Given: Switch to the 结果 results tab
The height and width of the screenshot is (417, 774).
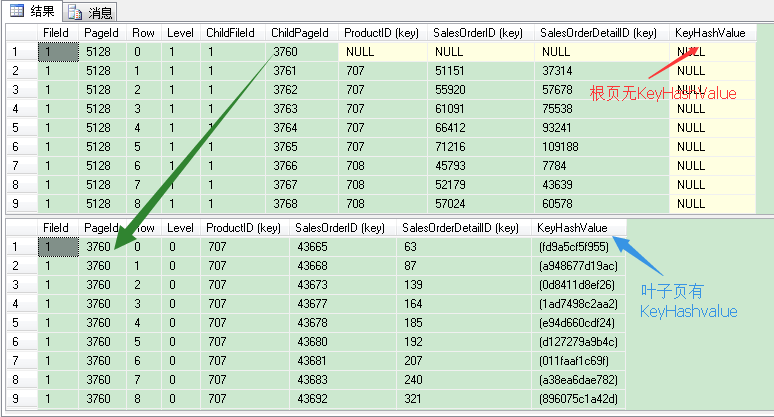Looking at the screenshot, I should click(32, 11).
